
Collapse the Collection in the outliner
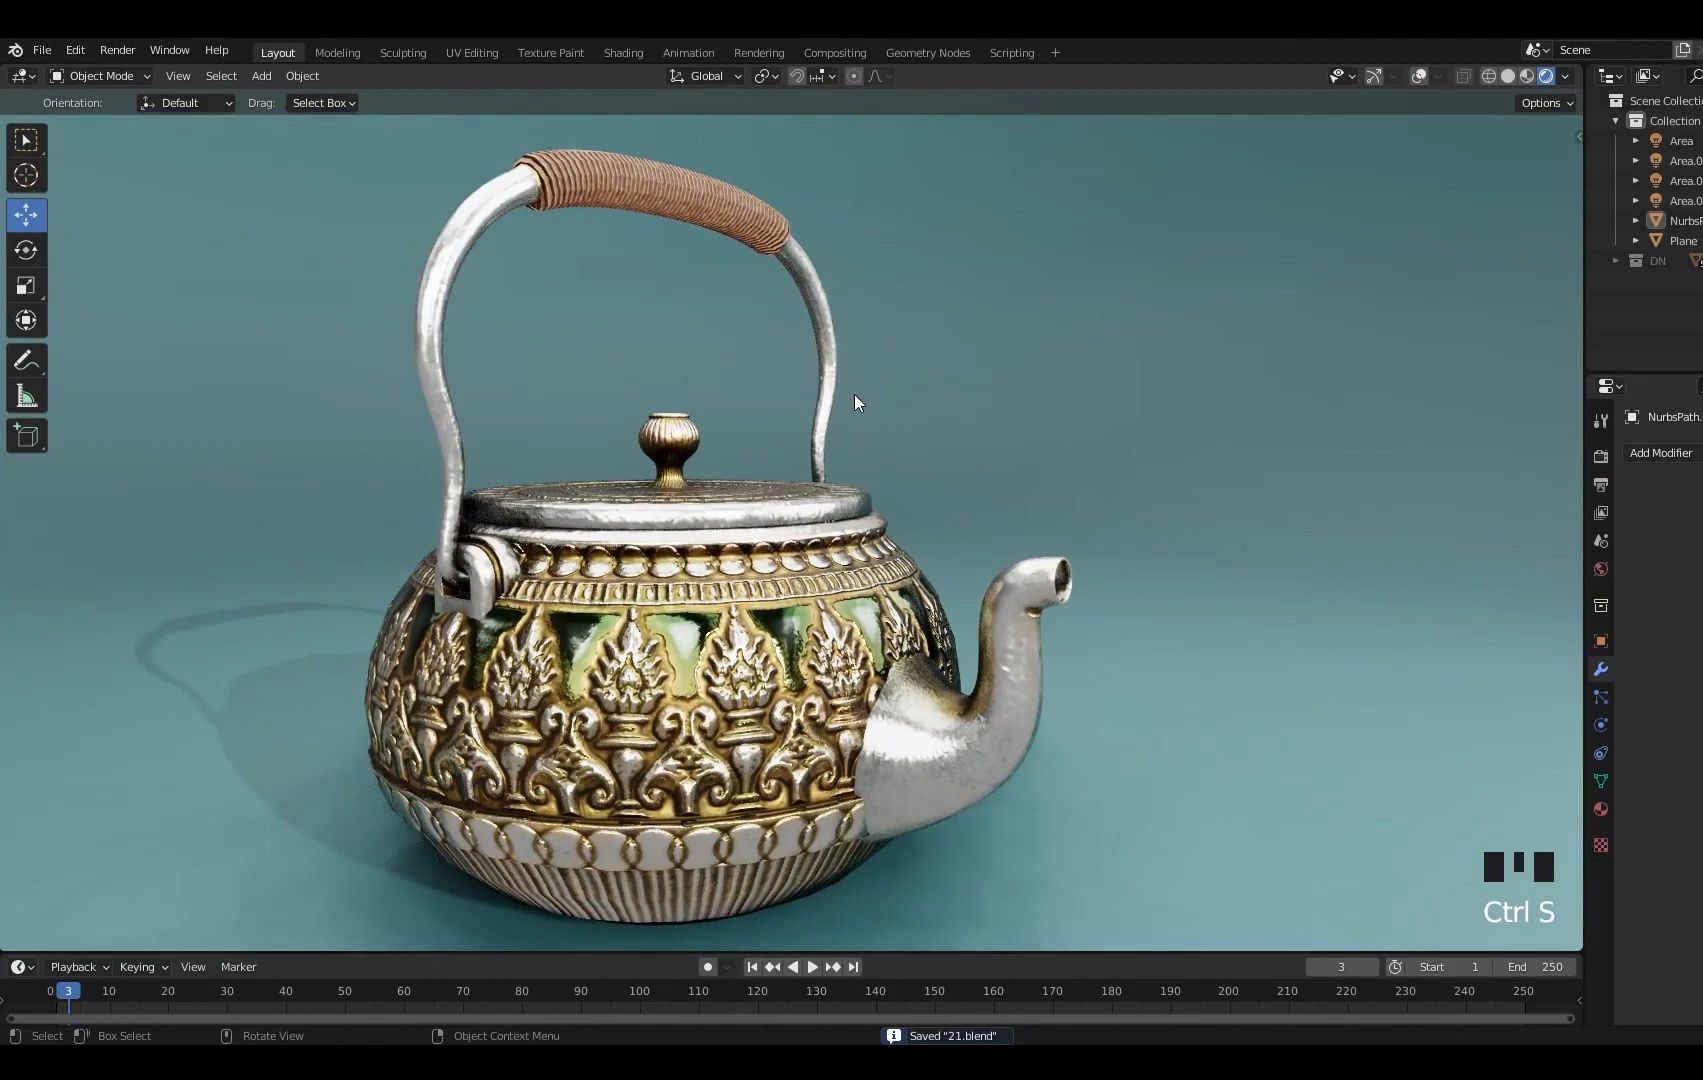tap(1615, 120)
